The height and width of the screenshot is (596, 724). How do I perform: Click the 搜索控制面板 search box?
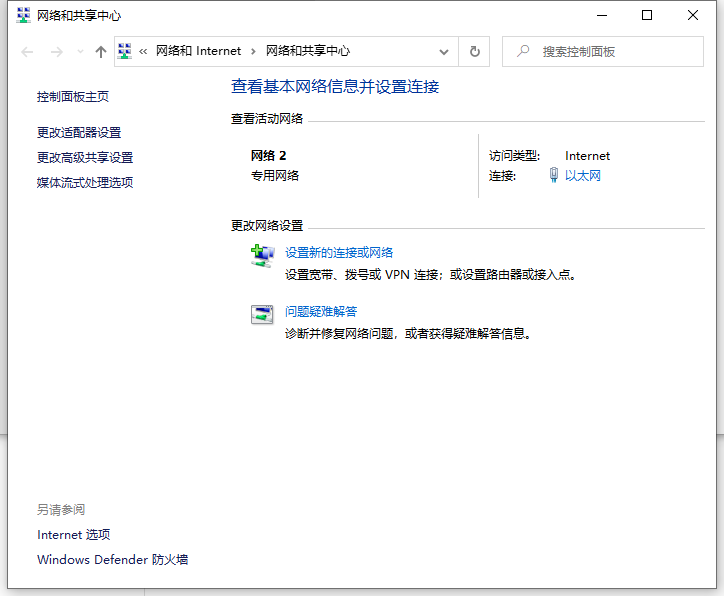tap(610, 51)
